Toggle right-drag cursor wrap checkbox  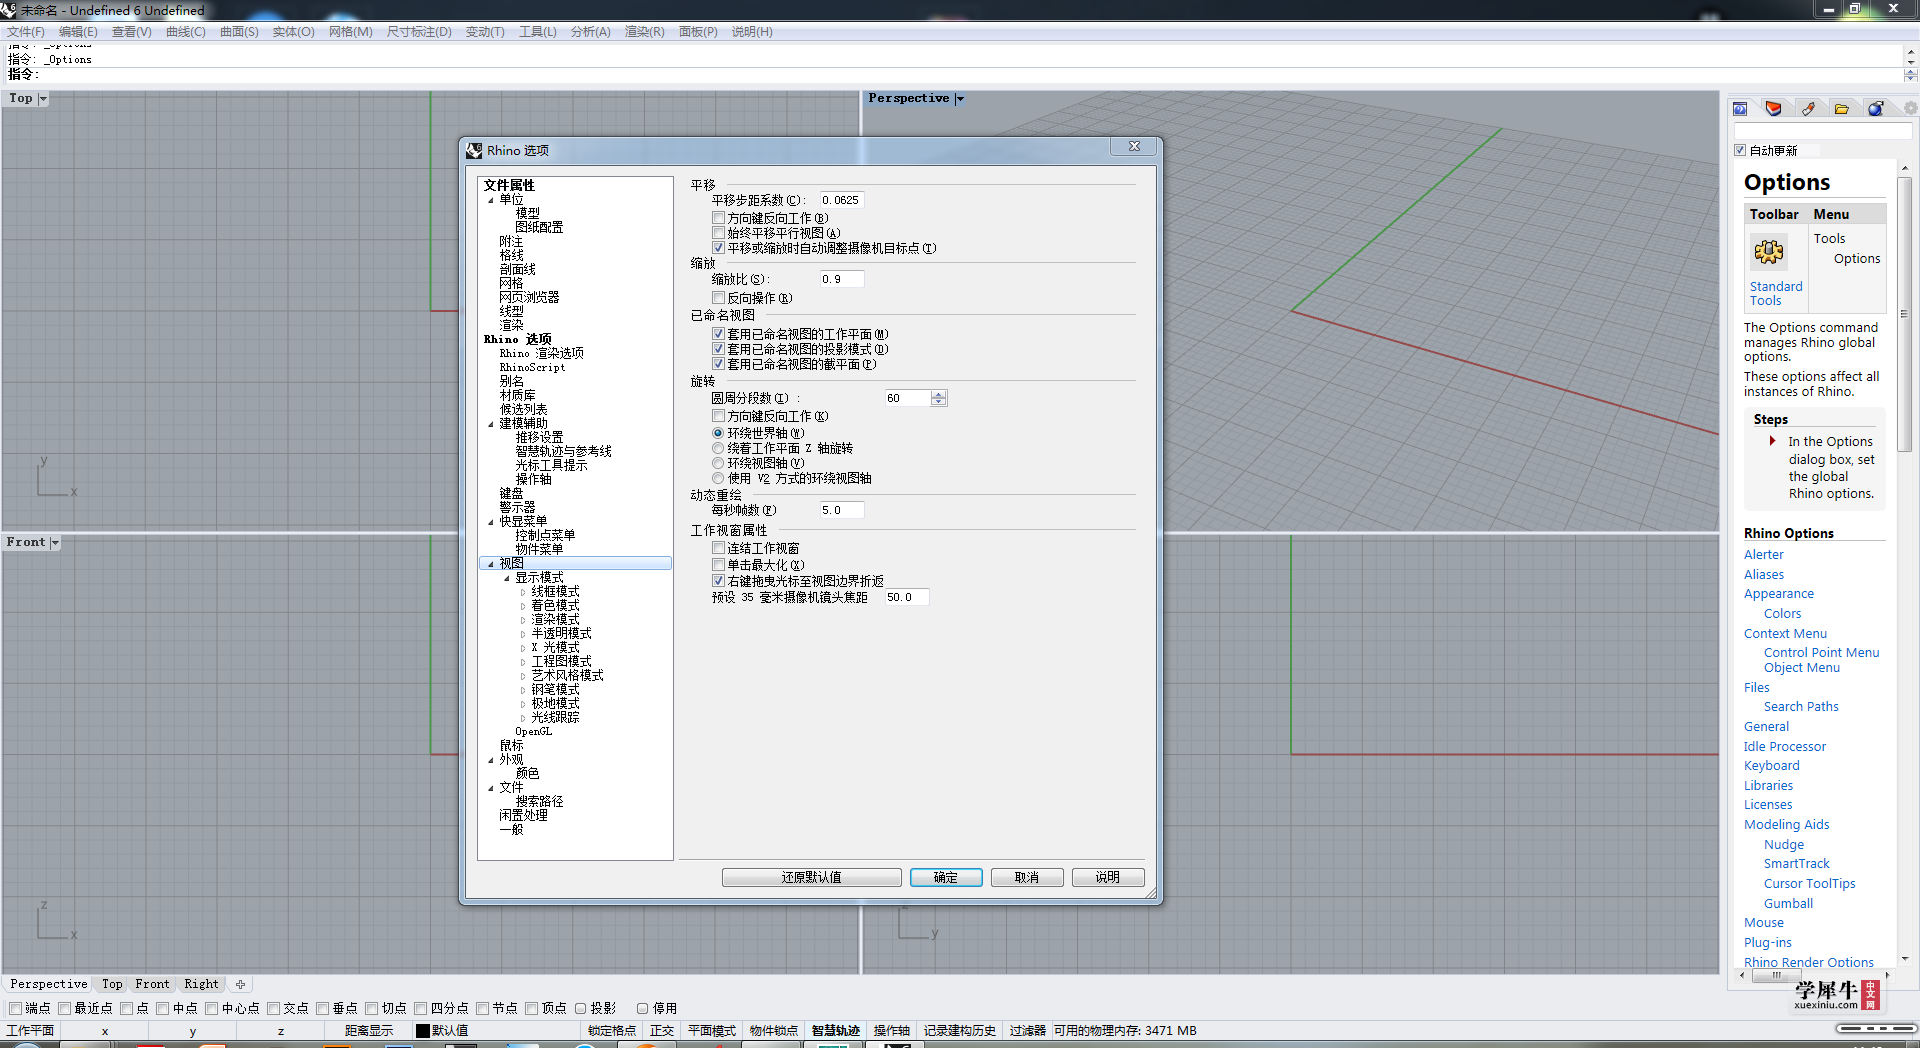[x=718, y=581]
